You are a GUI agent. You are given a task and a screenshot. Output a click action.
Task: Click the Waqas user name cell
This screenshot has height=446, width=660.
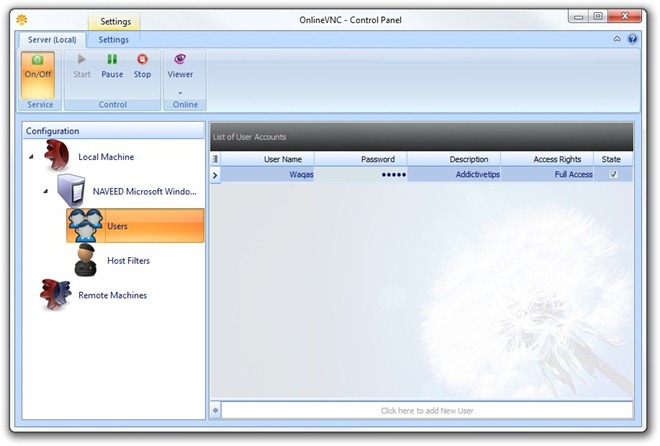(267, 175)
